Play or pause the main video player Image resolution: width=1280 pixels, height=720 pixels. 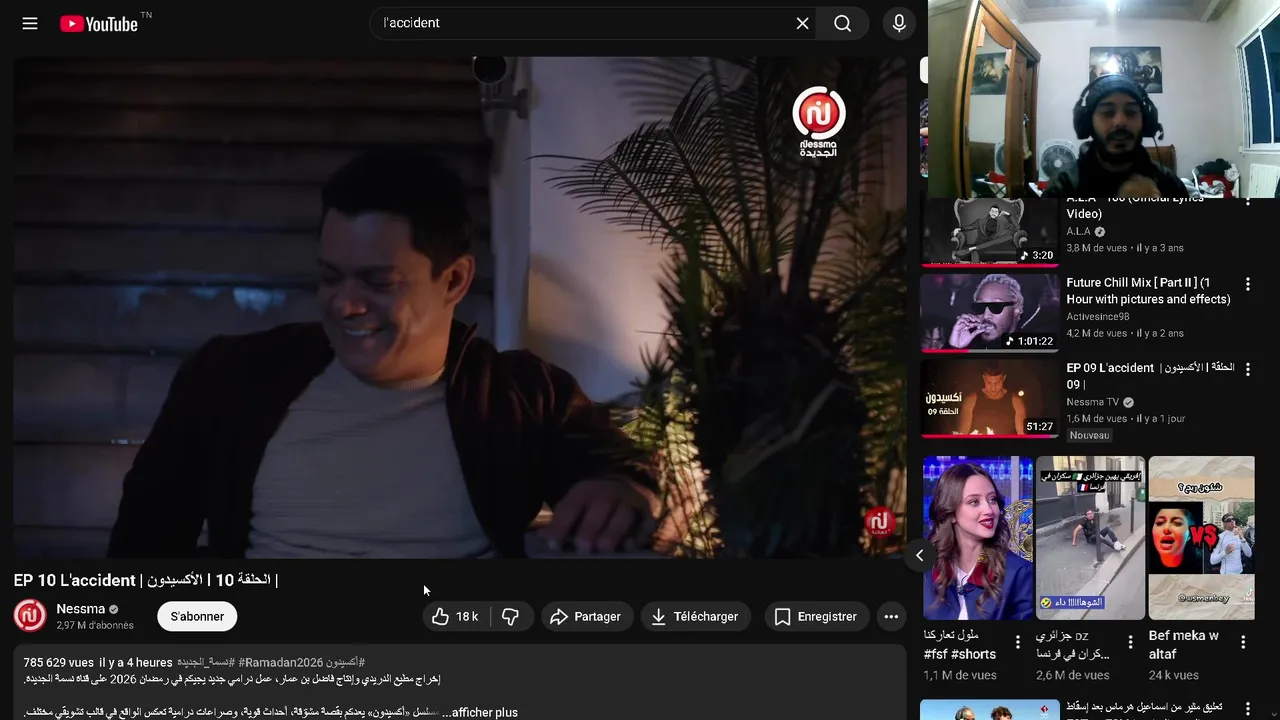[x=460, y=307]
